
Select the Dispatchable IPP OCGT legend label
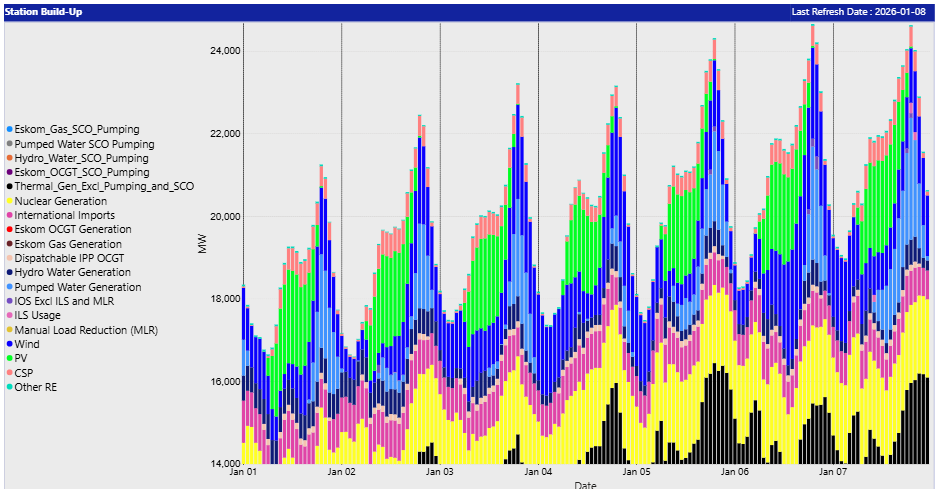coord(68,258)
